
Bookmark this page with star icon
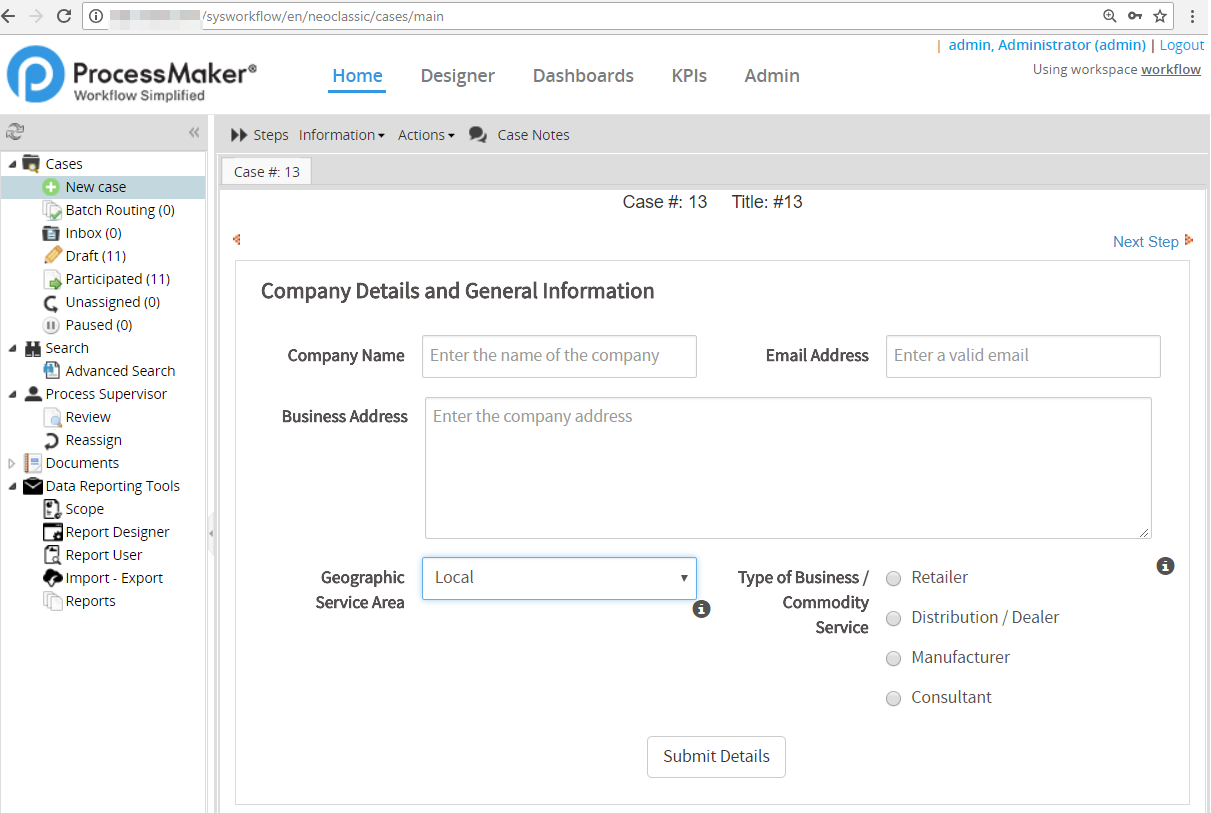(x=1160, y=16)
